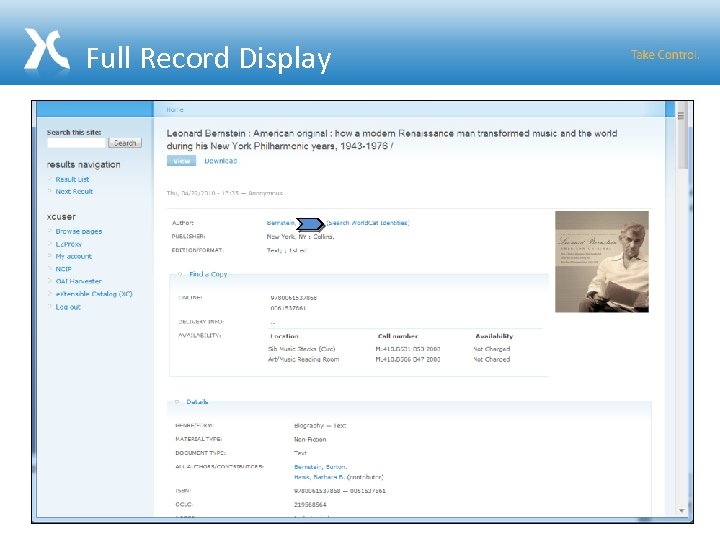Click the 'Sib Music Stacks (Circ)' location text
Viewport: 720px width, 540px height.
tap(302, 349)
